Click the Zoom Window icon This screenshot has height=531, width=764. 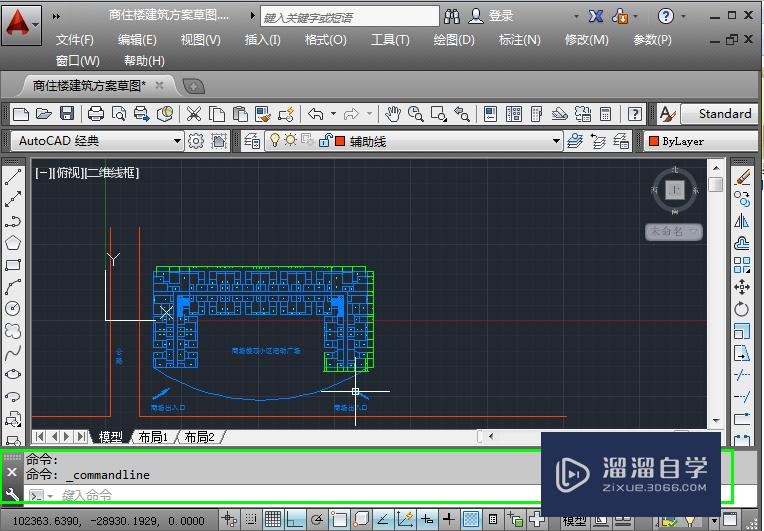coord(439,114)
